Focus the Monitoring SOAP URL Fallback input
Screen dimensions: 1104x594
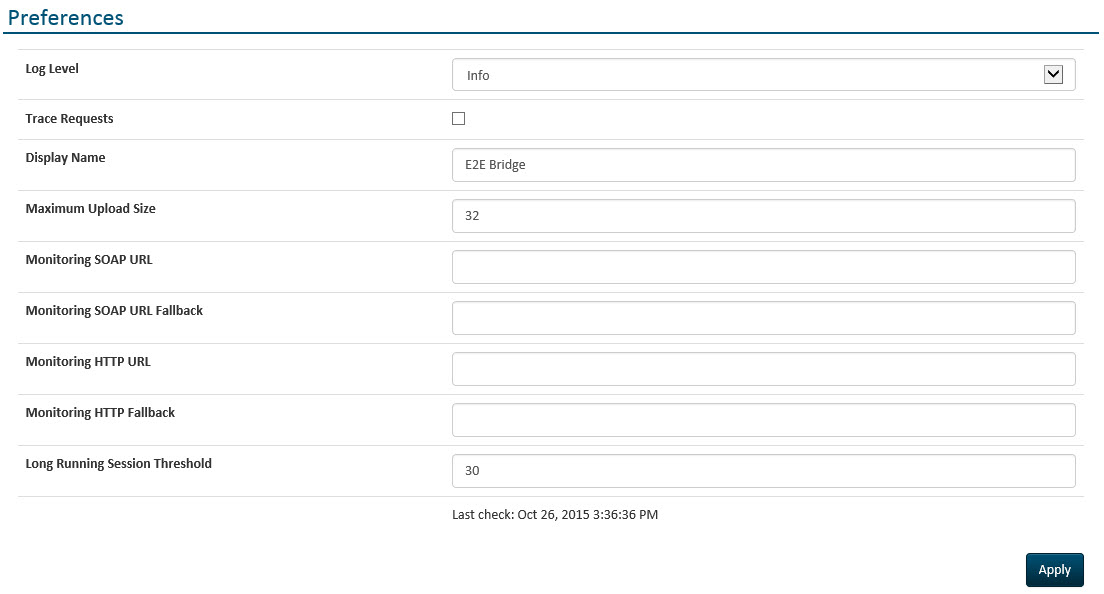point(764,317)
